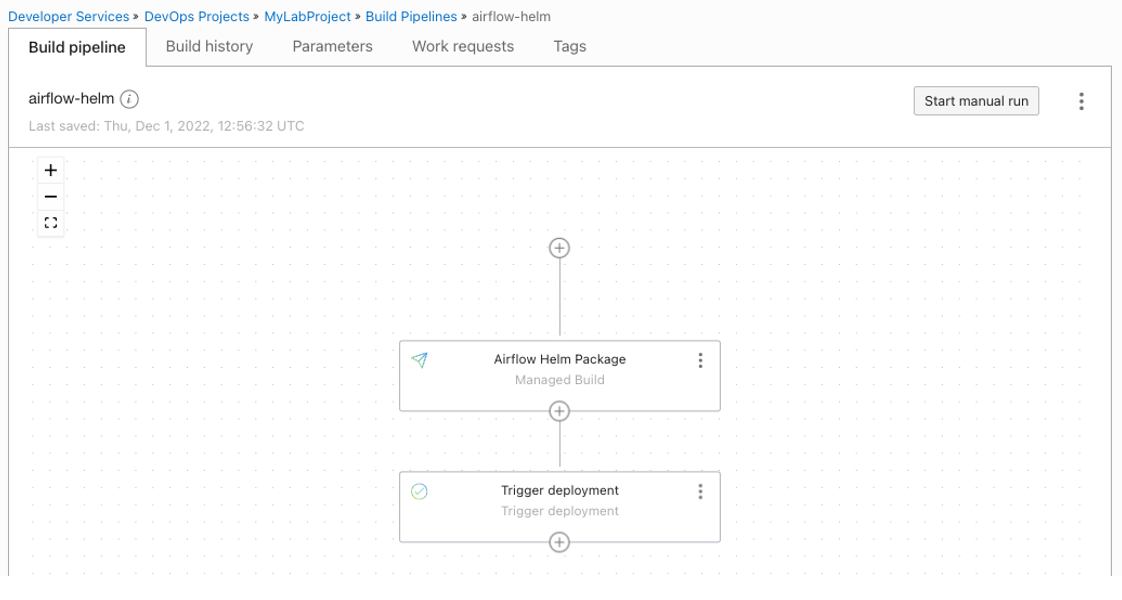Click the Trigger deployment checkmark icon
Viewport: 1122px width, 600px height.
click(420, 491)
